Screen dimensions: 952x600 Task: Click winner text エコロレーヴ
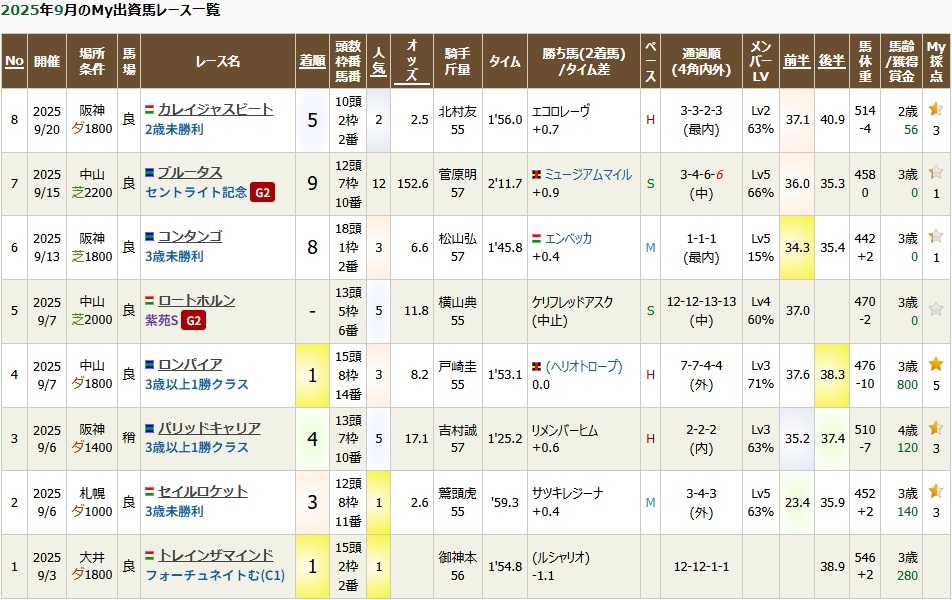560,111
